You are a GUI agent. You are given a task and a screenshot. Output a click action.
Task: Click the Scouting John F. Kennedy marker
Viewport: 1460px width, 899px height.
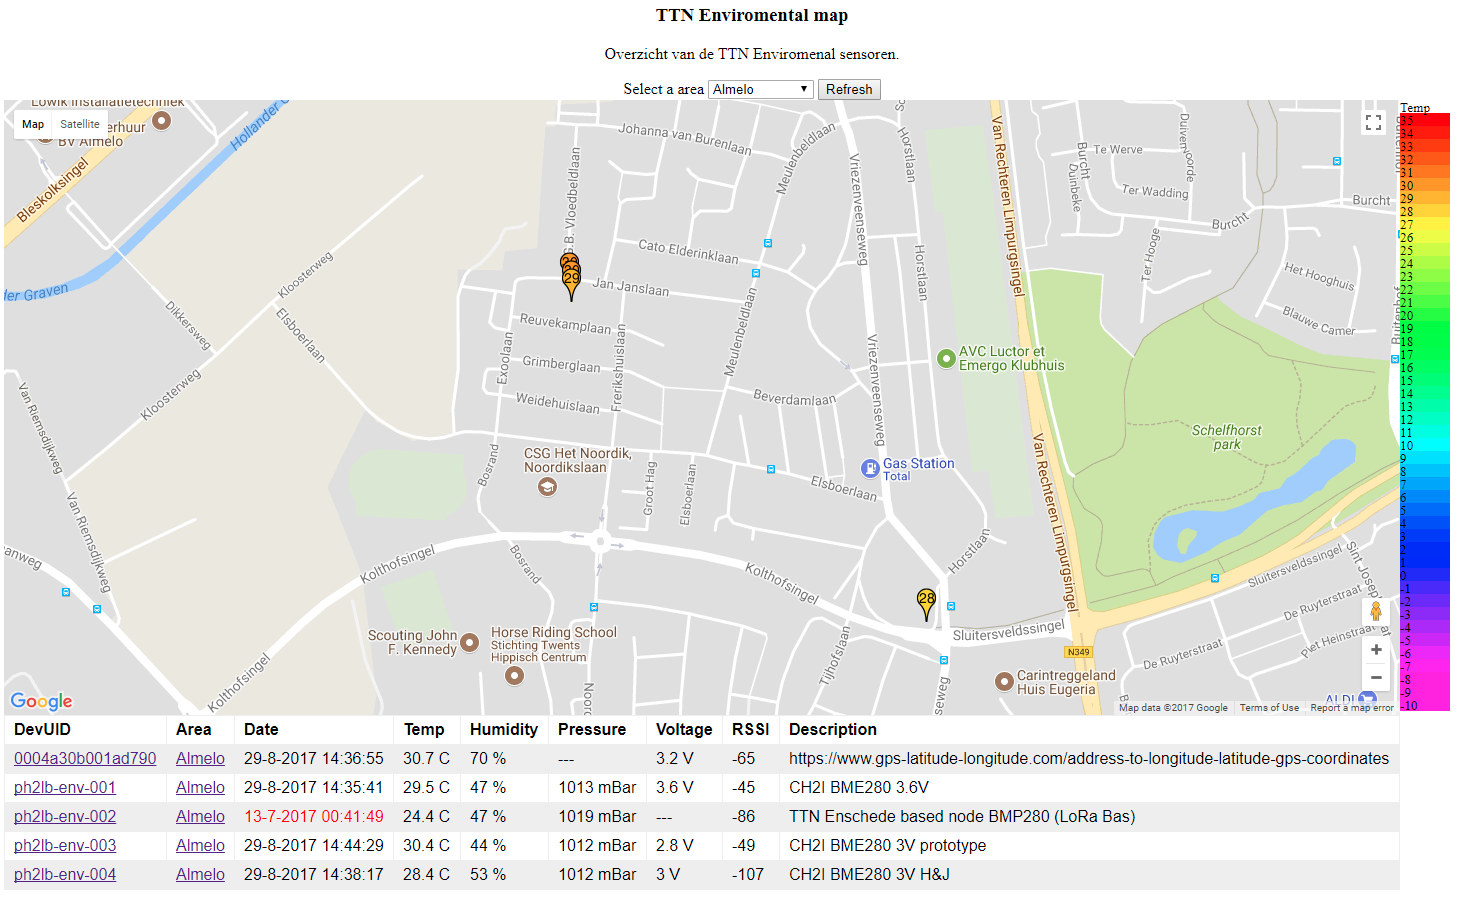tap(469, 642)
